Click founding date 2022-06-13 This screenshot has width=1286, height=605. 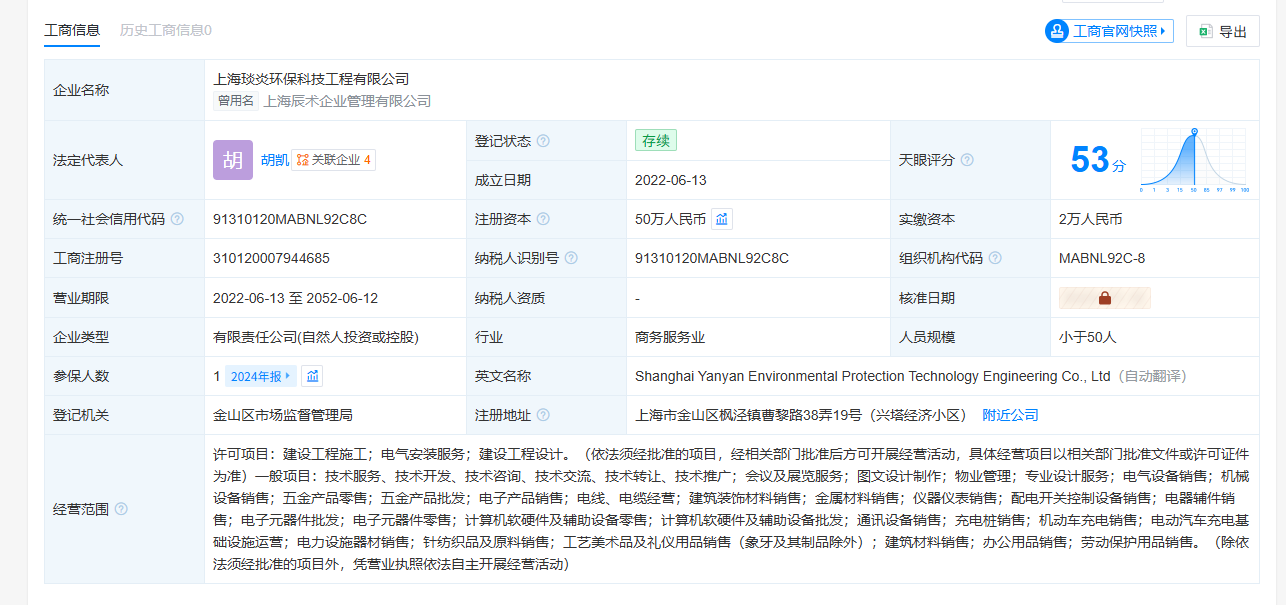[x=671, y=180]
